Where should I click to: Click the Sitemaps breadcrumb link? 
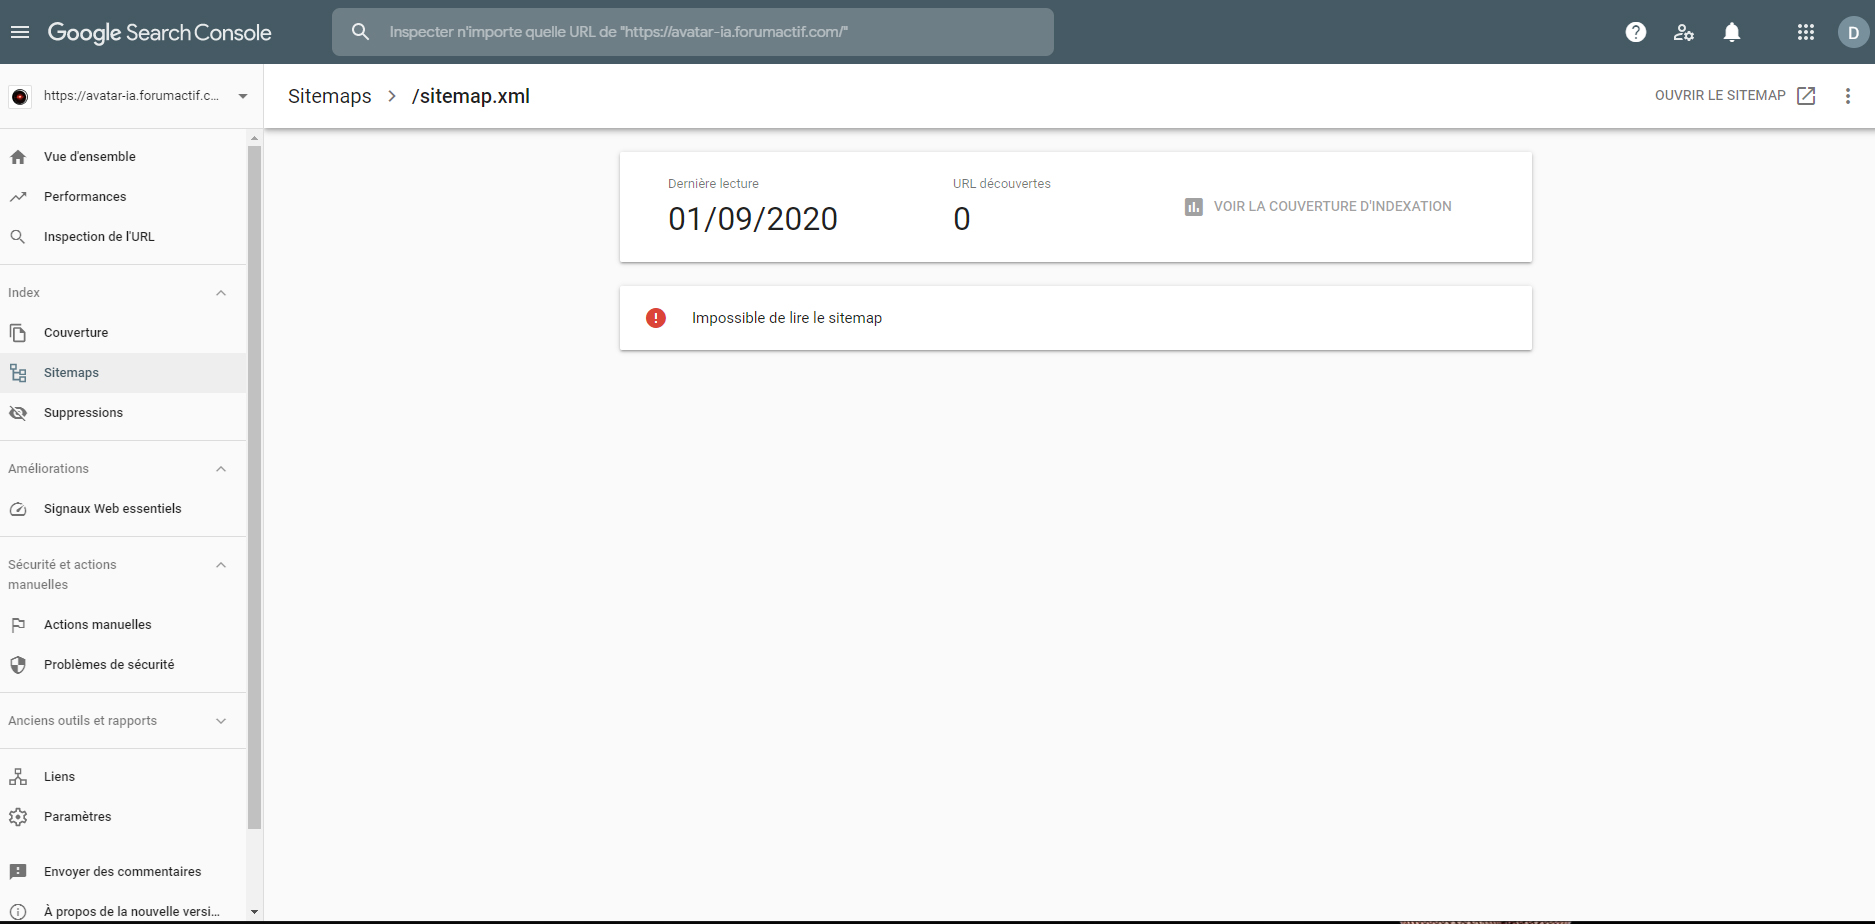tap(329, 96)
